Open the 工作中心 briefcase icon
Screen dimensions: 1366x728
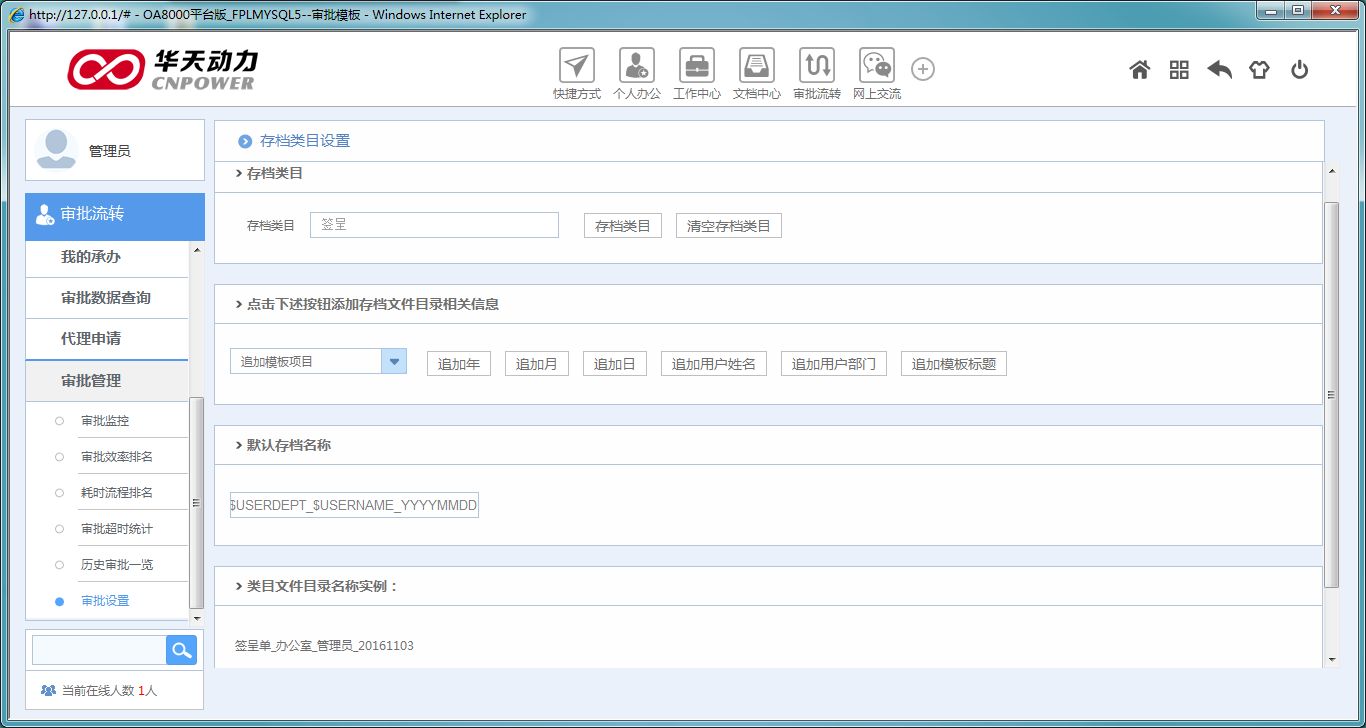pyautogui.click(x=696, y=67)
